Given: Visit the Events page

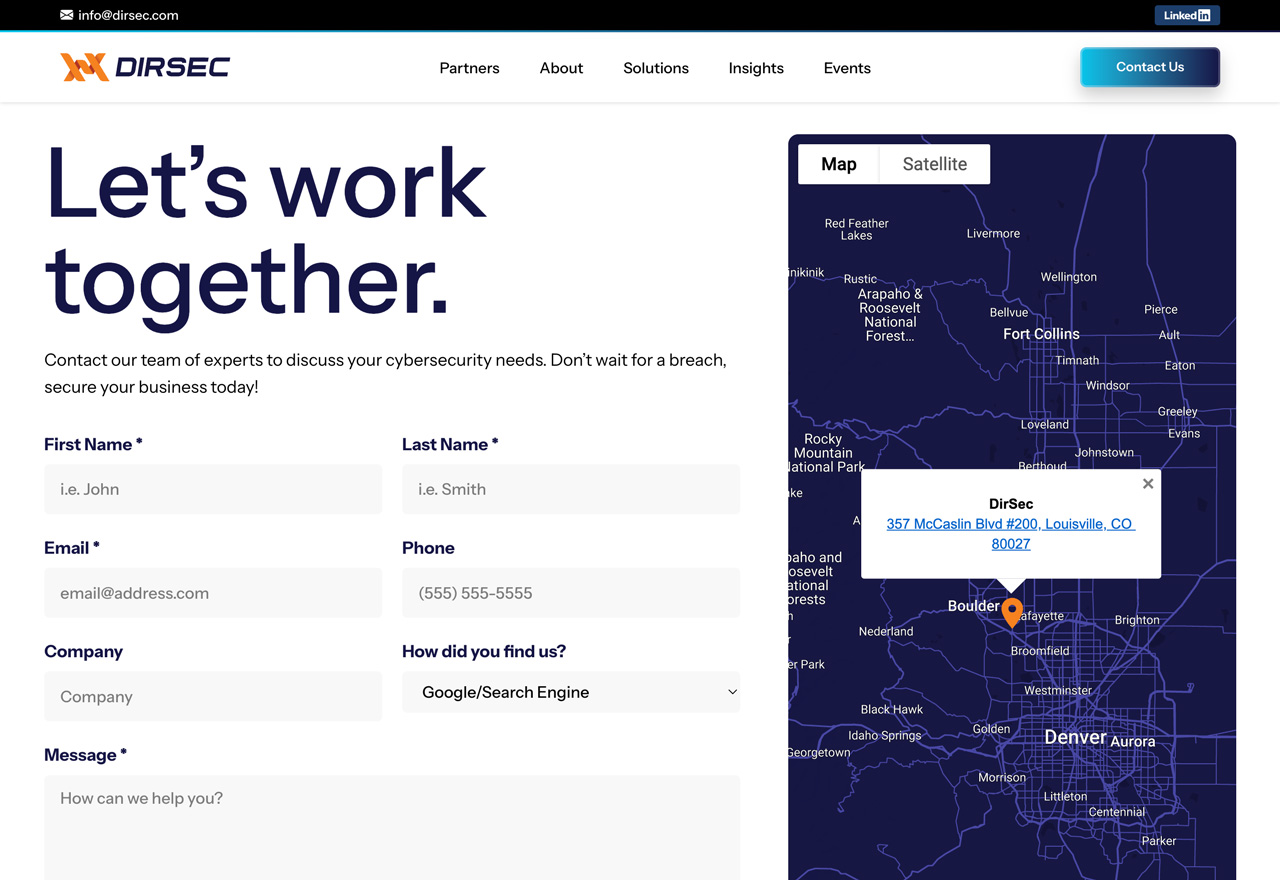Looking at the screenshot, I should click(847, 68).
